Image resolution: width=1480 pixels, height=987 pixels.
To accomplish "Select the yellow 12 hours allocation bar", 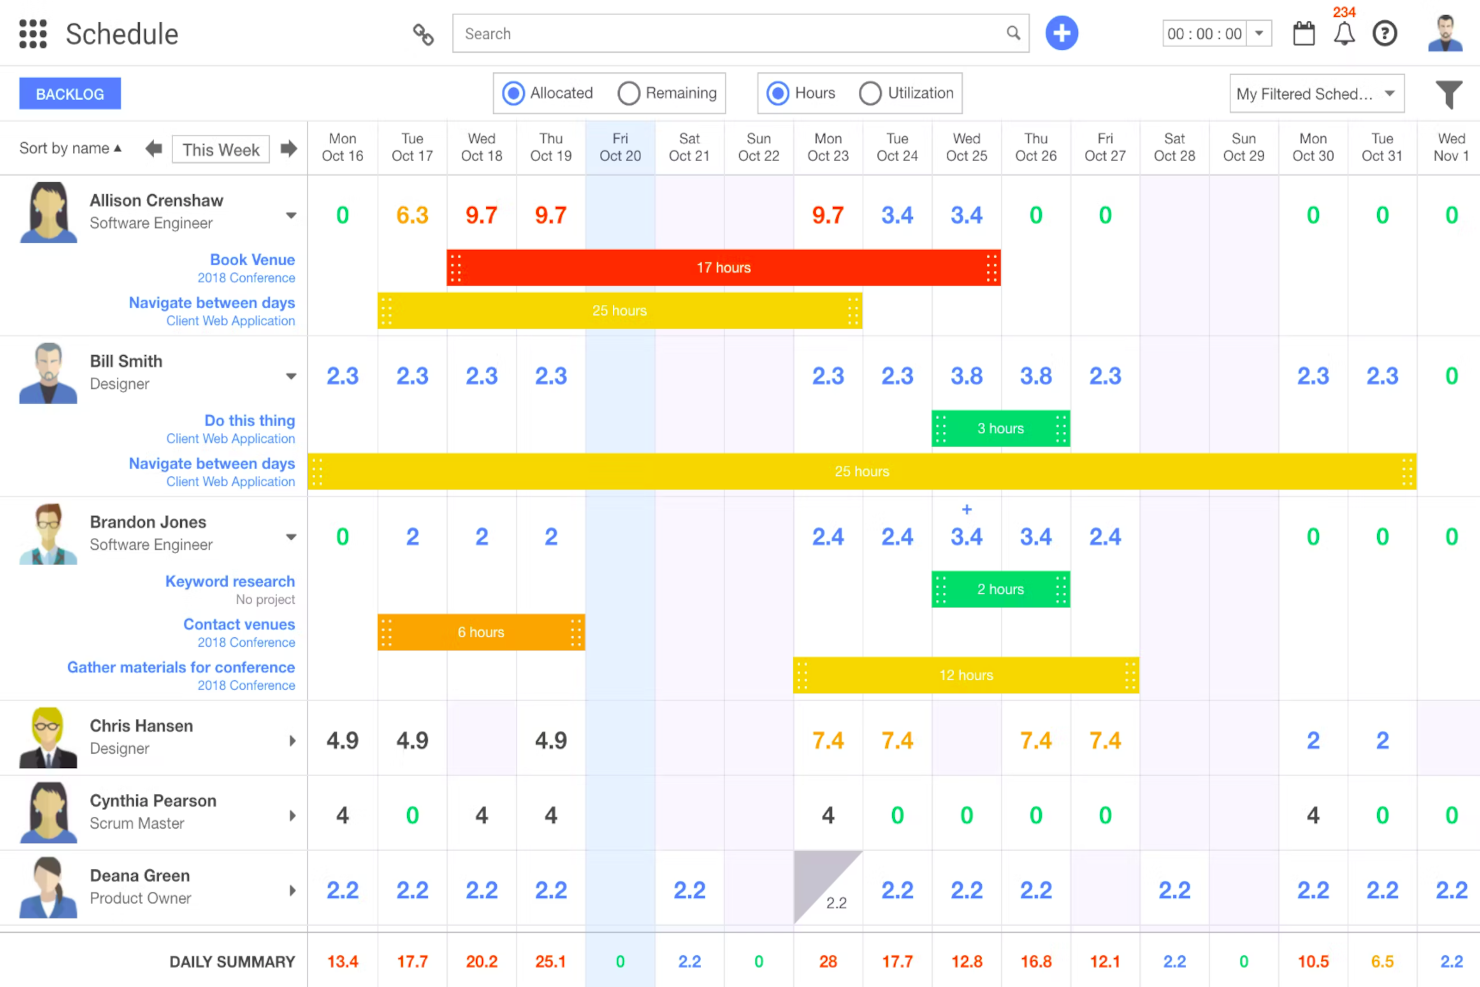I will click(x=966, y=675).
